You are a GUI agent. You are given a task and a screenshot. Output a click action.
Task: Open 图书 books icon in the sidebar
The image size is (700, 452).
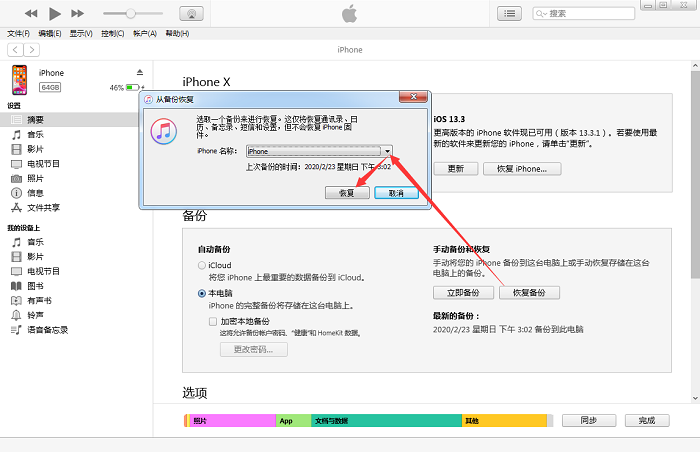(x=17, y=286)
